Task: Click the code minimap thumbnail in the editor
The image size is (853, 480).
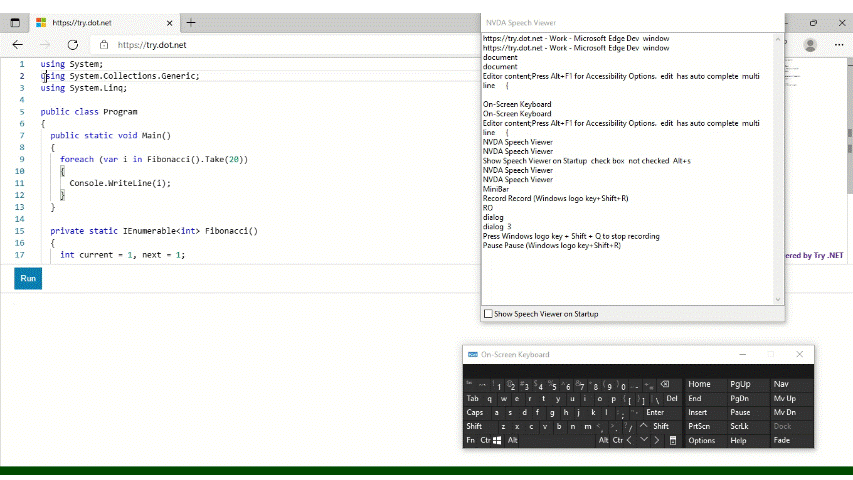Action: click(794, 73)
